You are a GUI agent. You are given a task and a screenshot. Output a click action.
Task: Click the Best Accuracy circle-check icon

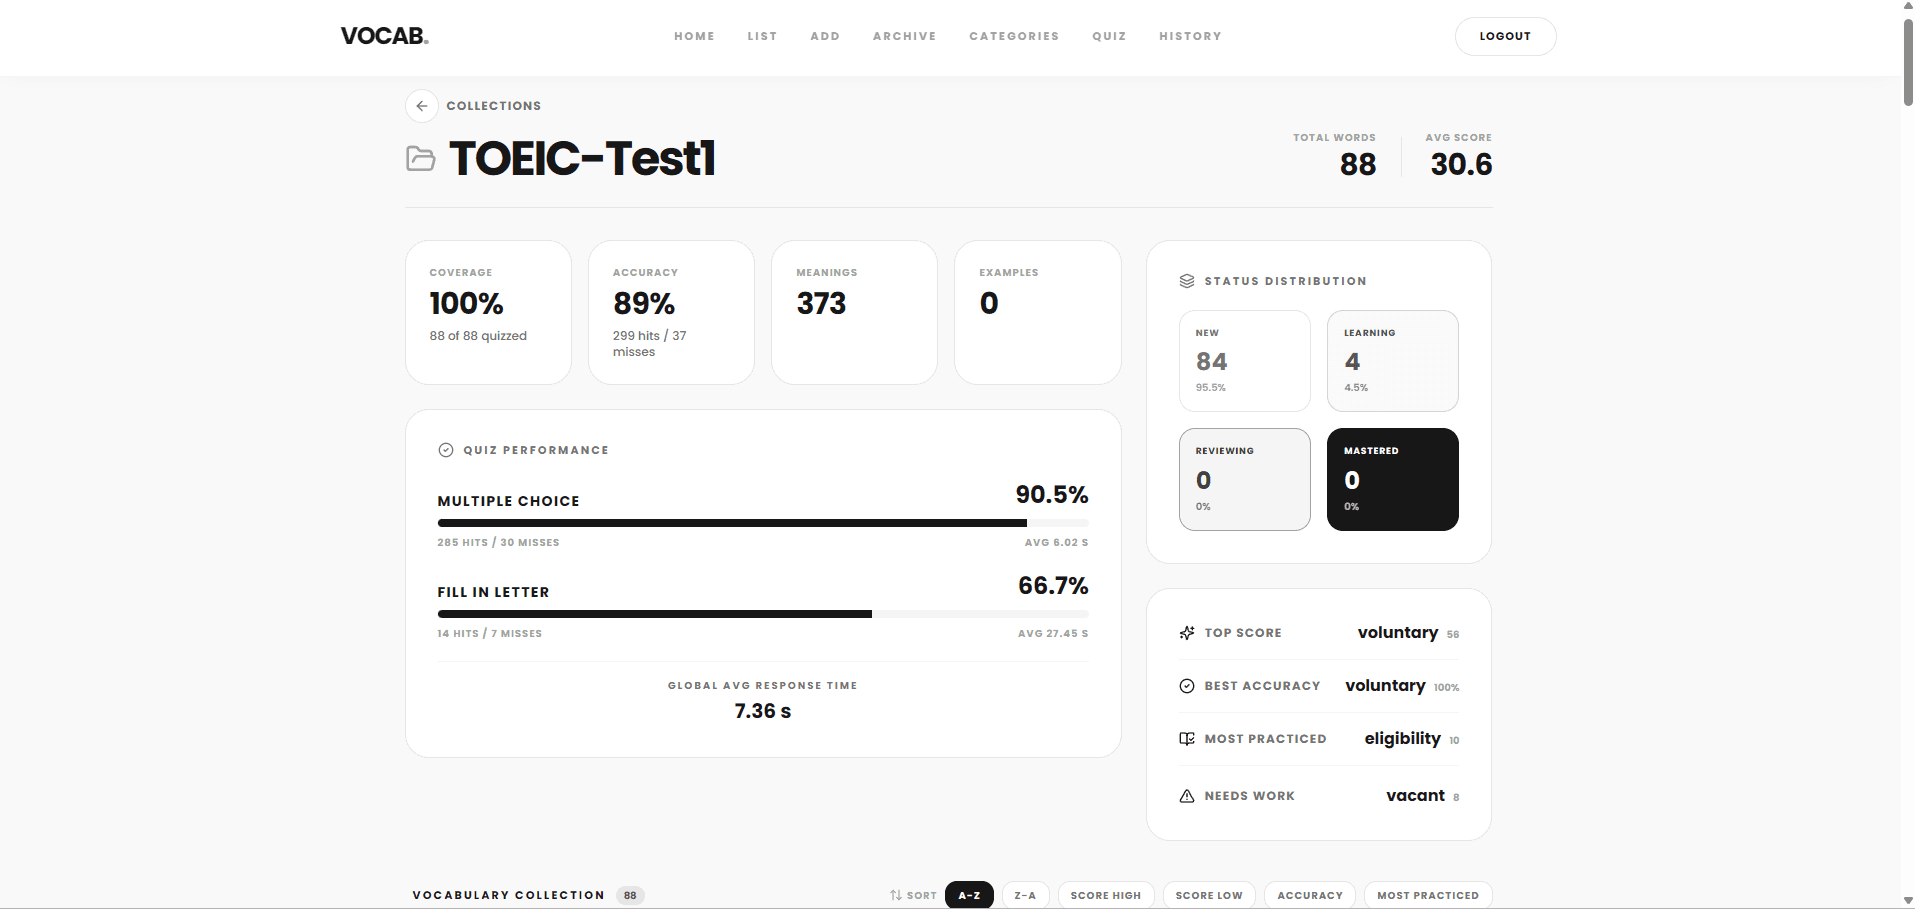pos(1187,686)
